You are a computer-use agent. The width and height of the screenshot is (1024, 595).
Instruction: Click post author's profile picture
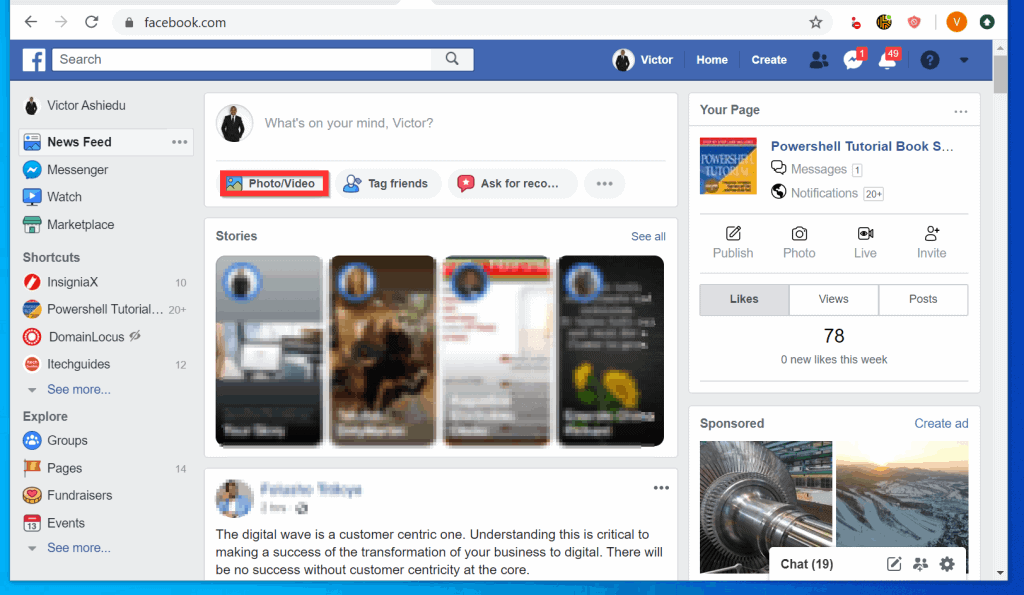234,498
